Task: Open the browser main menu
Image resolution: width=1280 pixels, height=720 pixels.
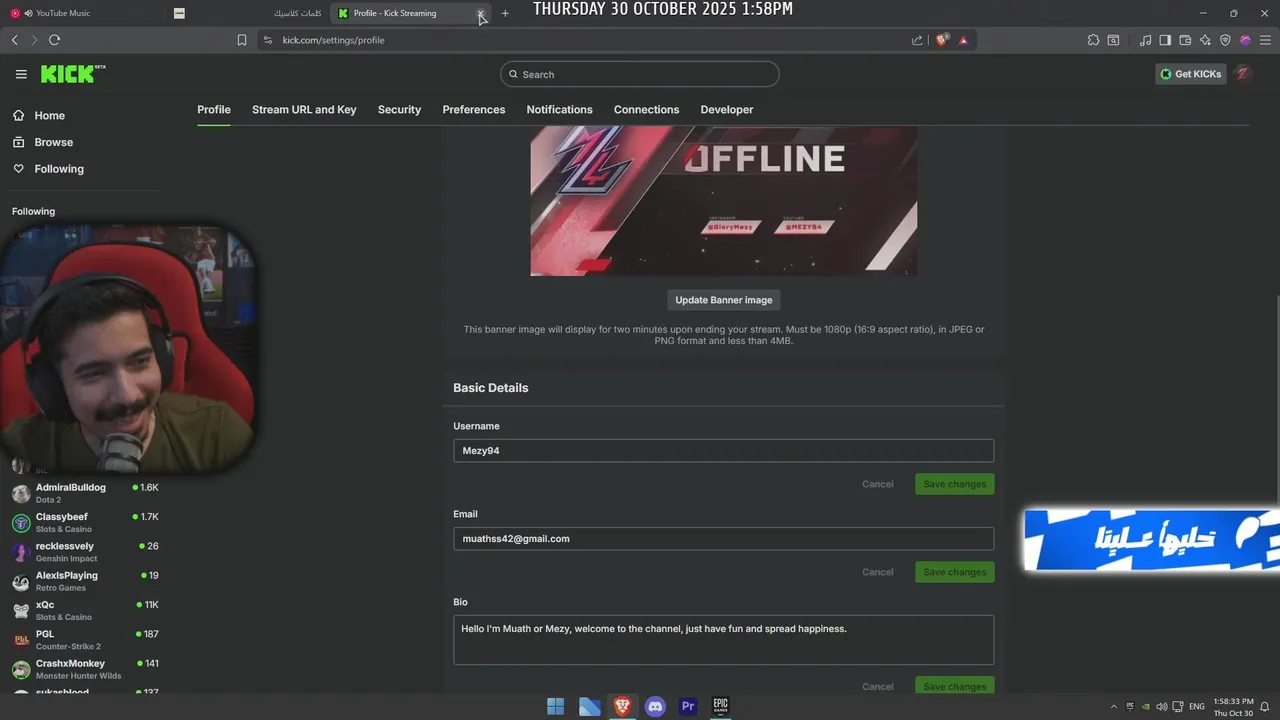Action: 1265,40
